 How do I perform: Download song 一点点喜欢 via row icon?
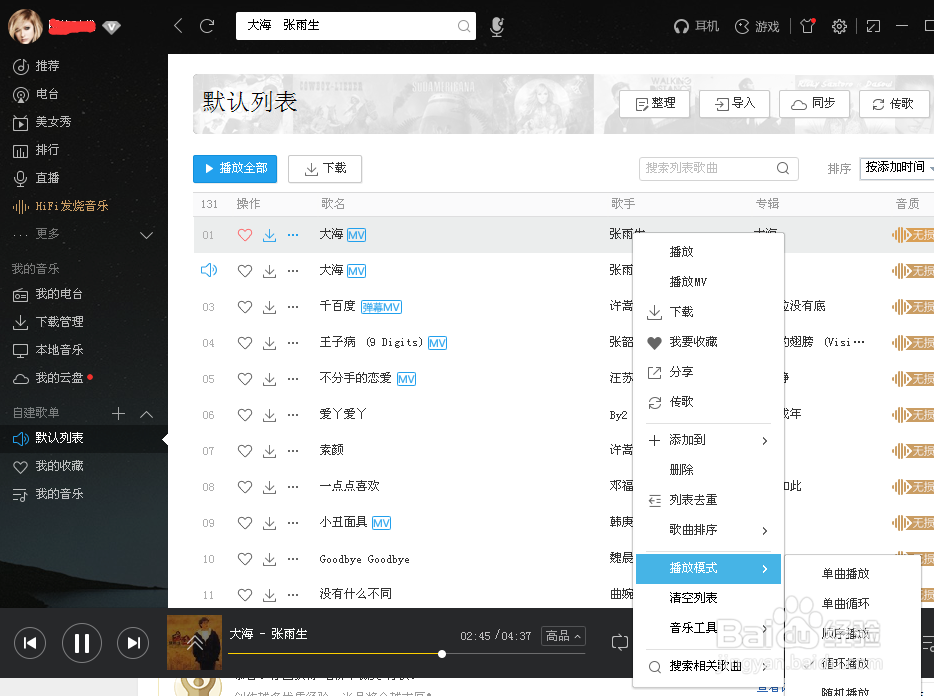[x=269, y=487]
